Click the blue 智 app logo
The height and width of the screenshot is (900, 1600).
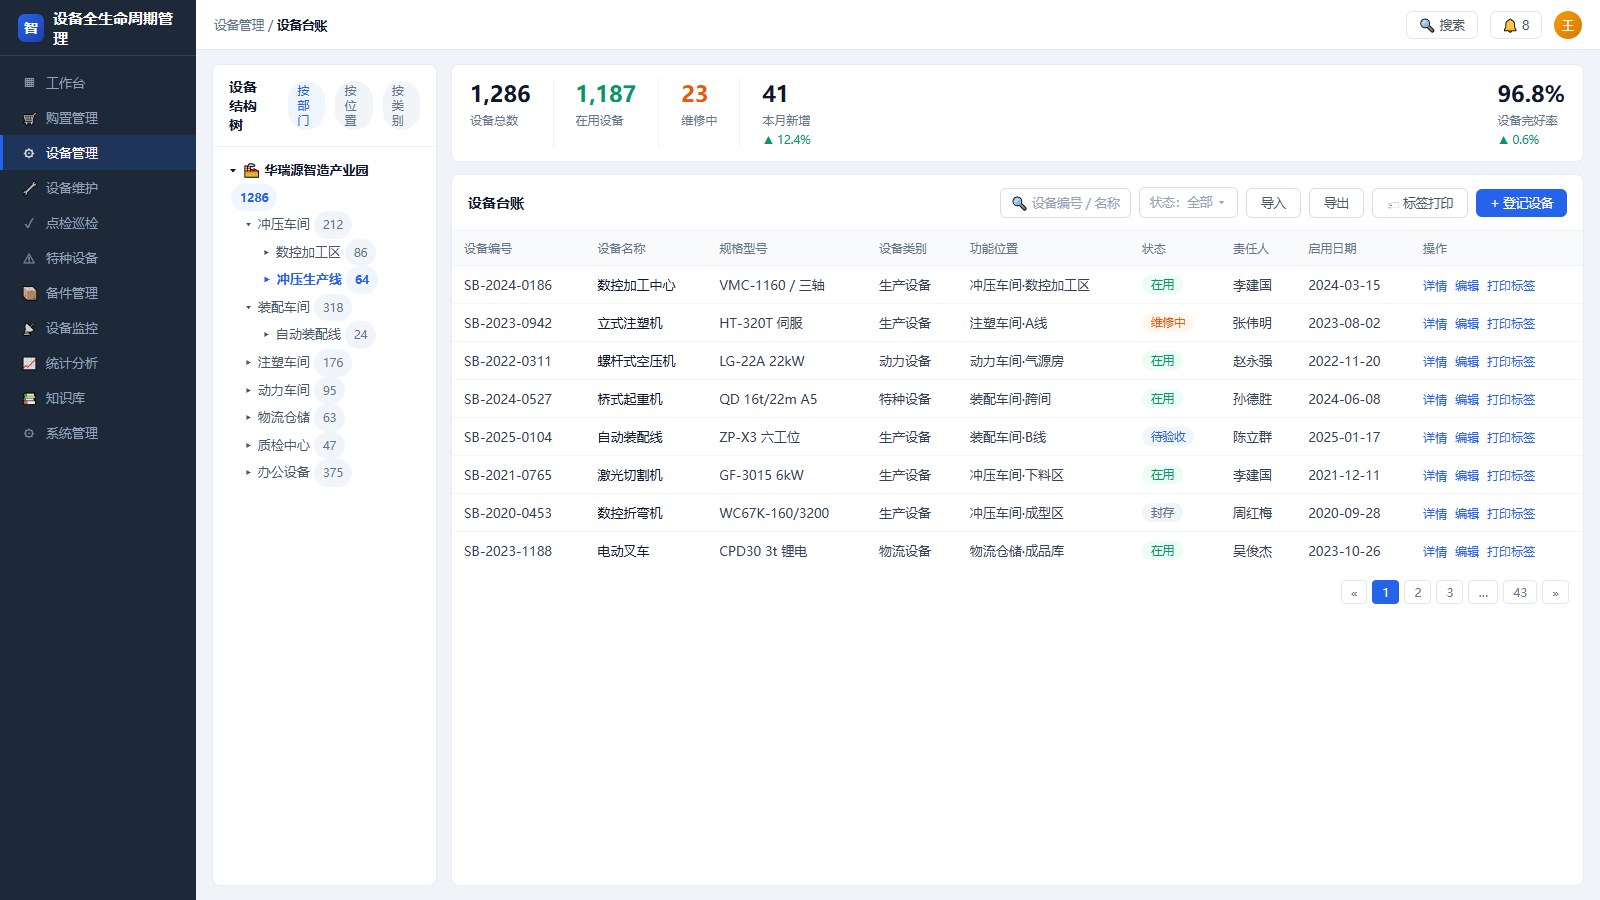31,28
